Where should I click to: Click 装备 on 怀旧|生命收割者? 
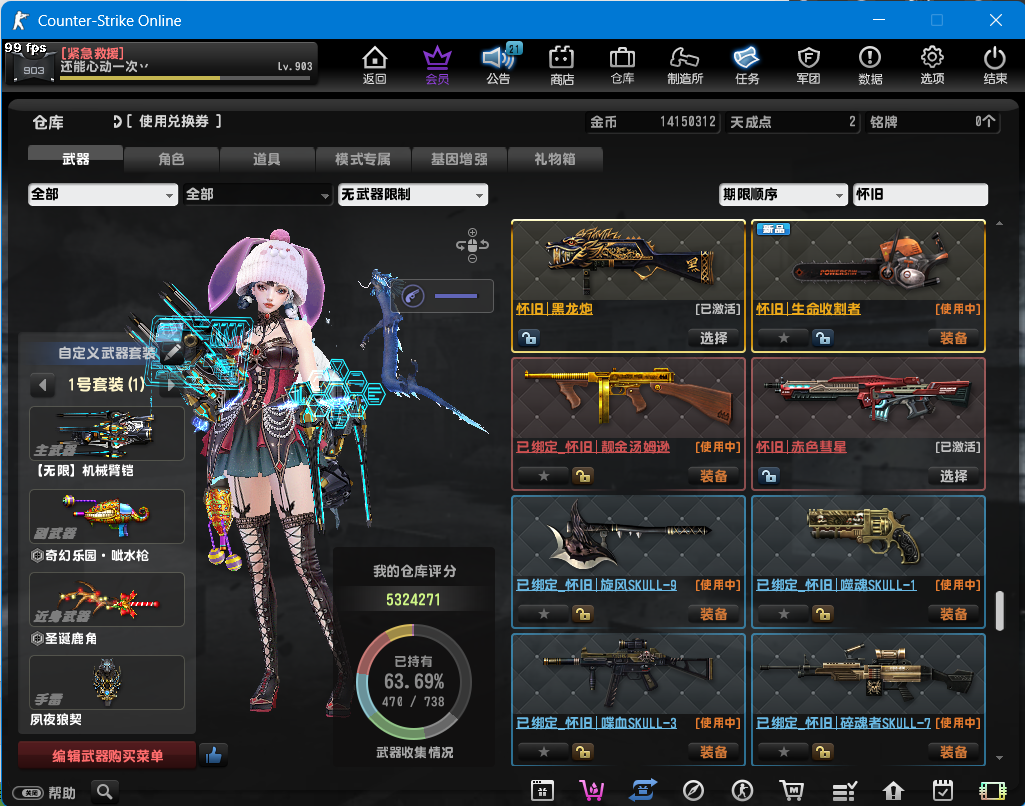953,338
